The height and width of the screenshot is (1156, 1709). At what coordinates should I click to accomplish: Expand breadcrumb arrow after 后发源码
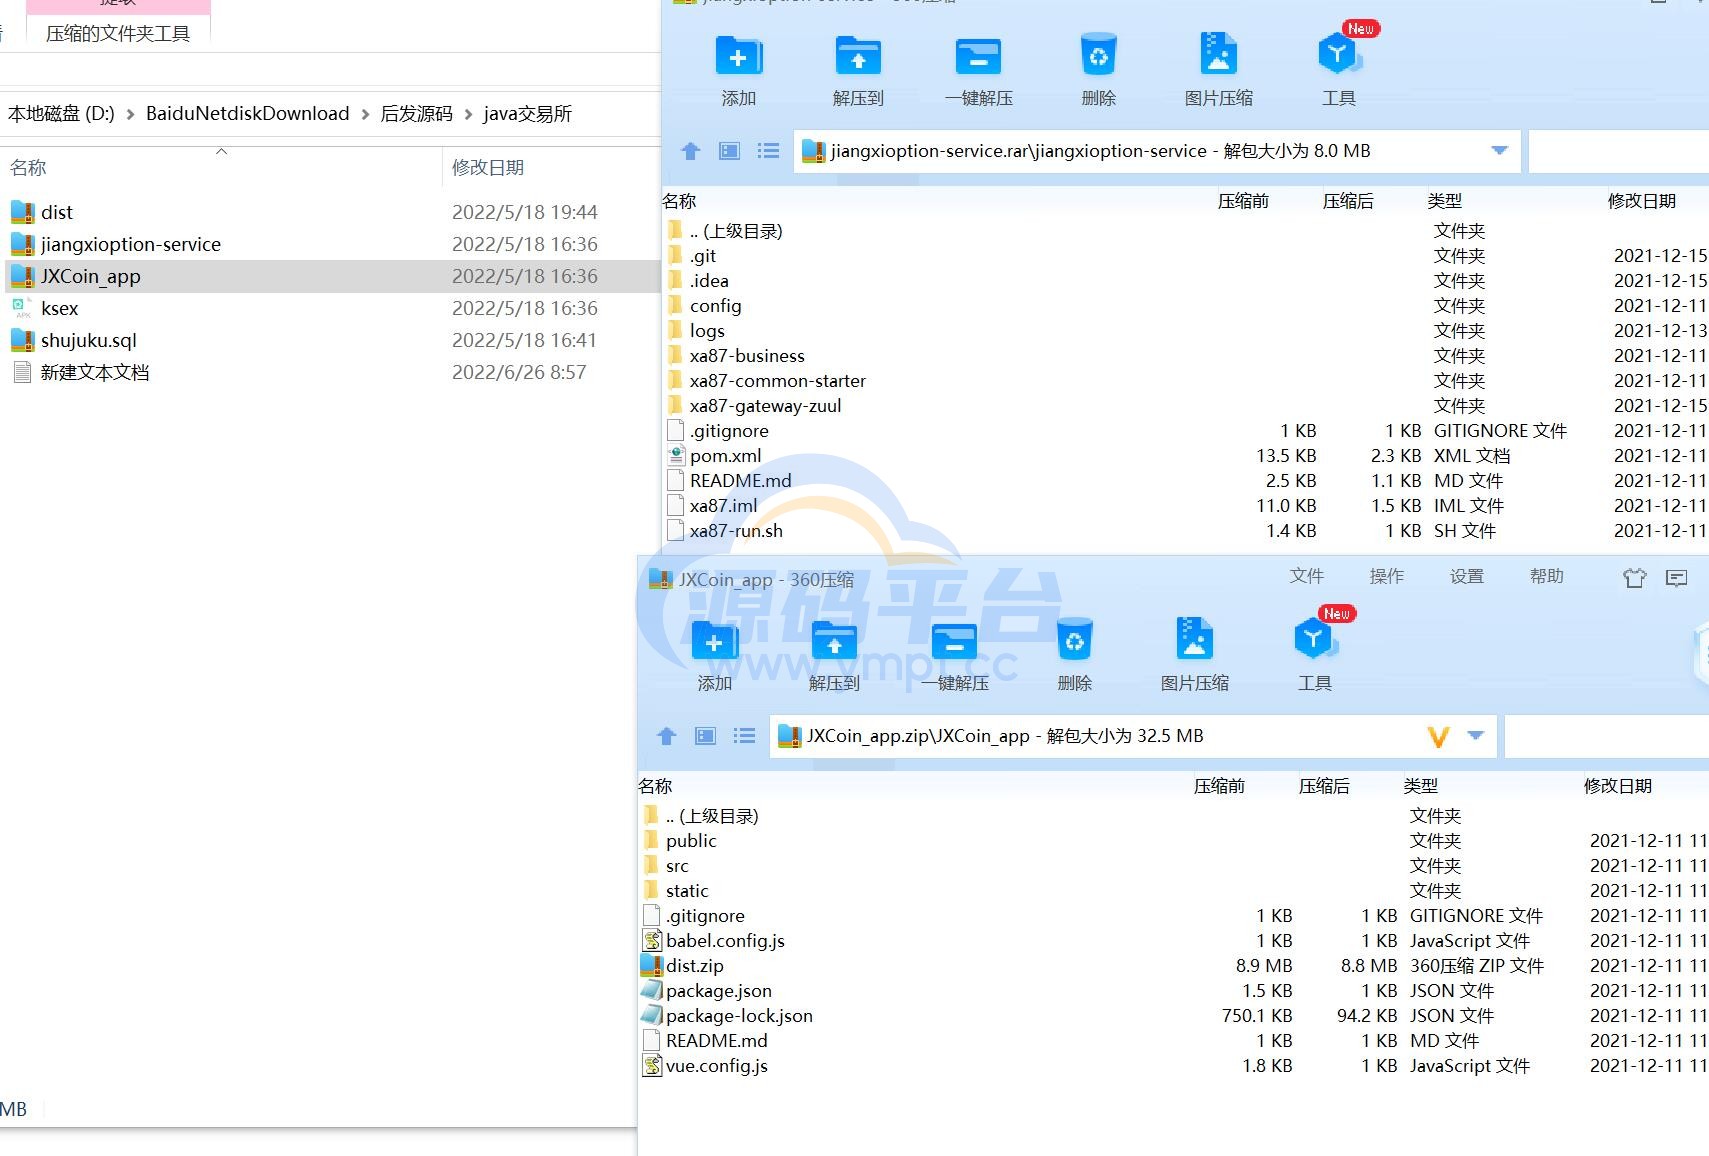click(468, 114)
